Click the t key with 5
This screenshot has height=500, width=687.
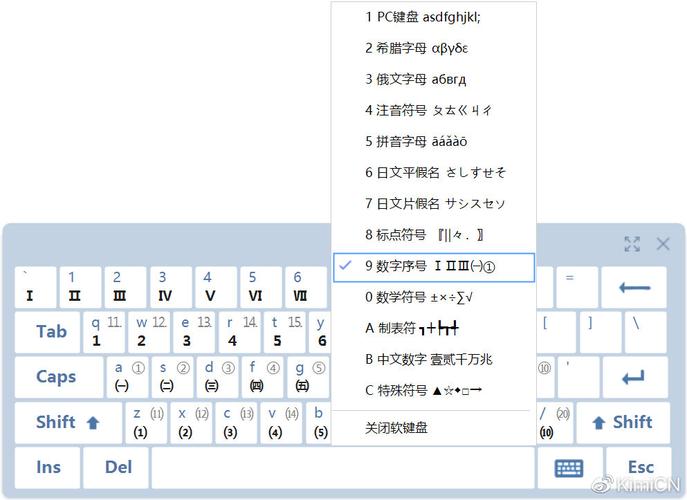coord(285,332)
